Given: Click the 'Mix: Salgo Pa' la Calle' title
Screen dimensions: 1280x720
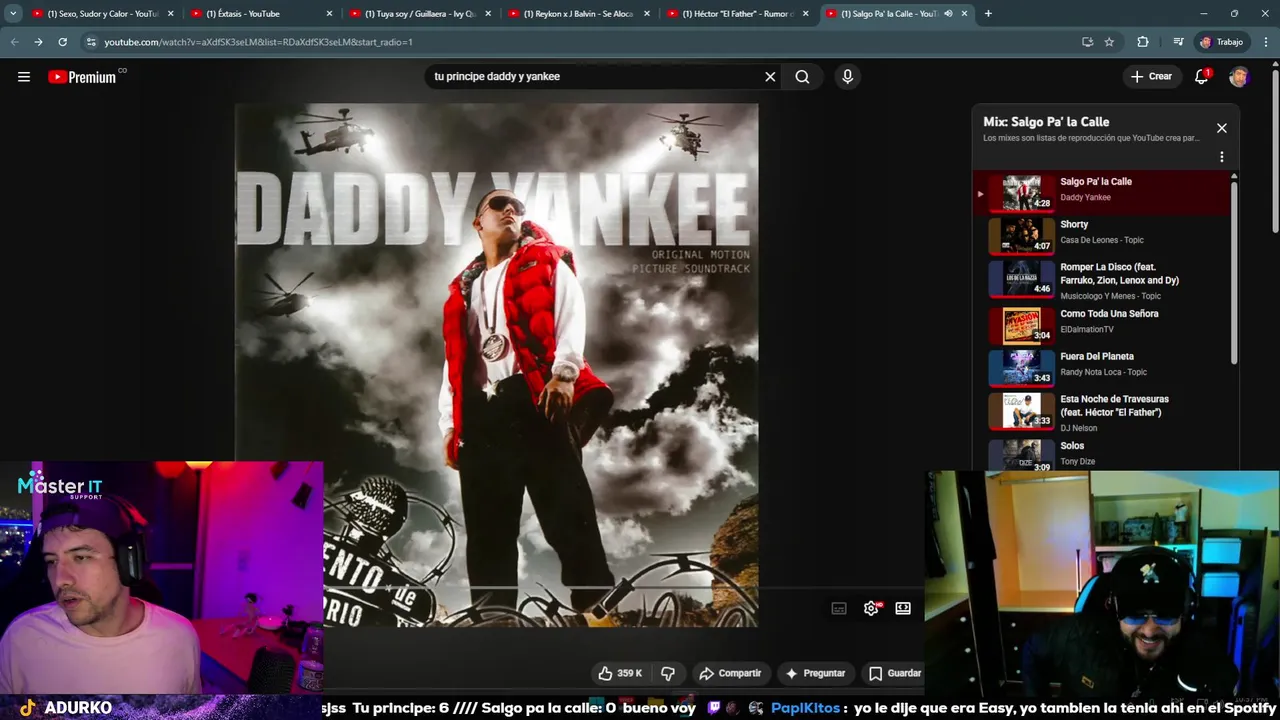Looking at the screenshot, I should click(1046, 122).
